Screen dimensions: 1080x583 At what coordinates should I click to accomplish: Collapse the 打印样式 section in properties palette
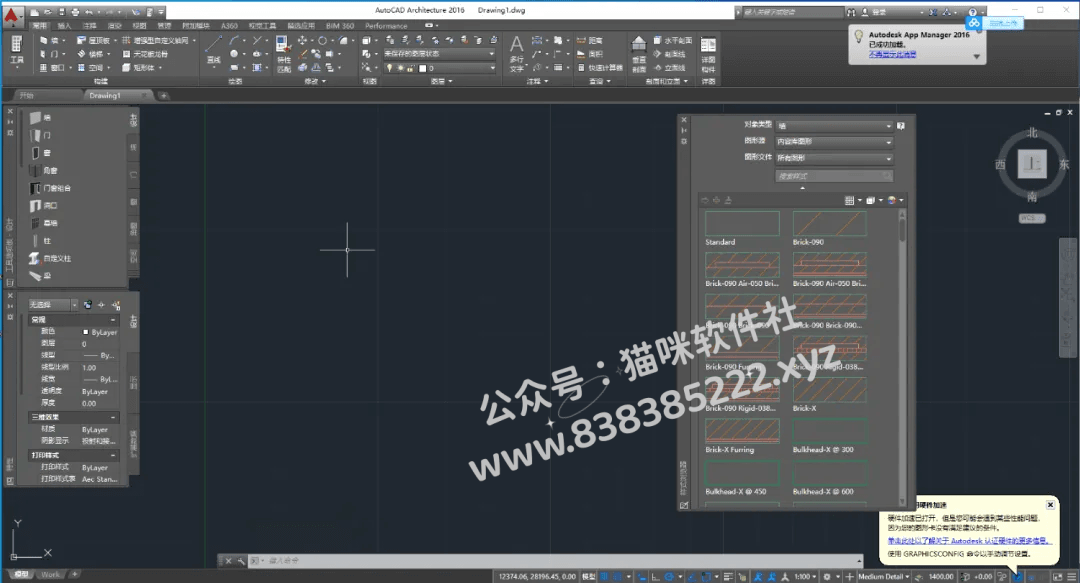tap(113, 456)
